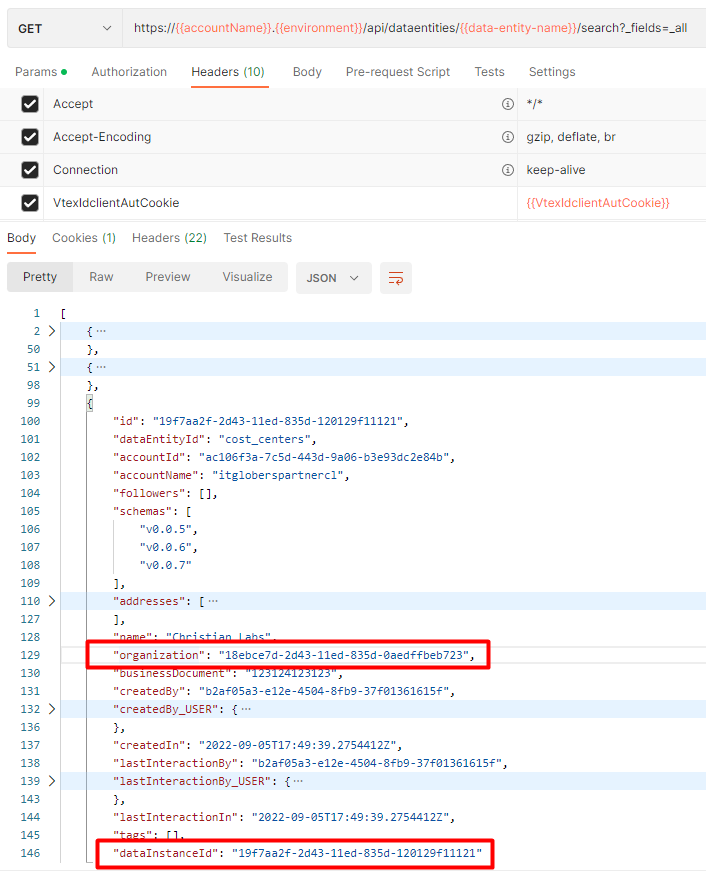Switch to the Tests tab
Image resolution: width=706 pixels, height=879 pixels.
click(489, 72)
